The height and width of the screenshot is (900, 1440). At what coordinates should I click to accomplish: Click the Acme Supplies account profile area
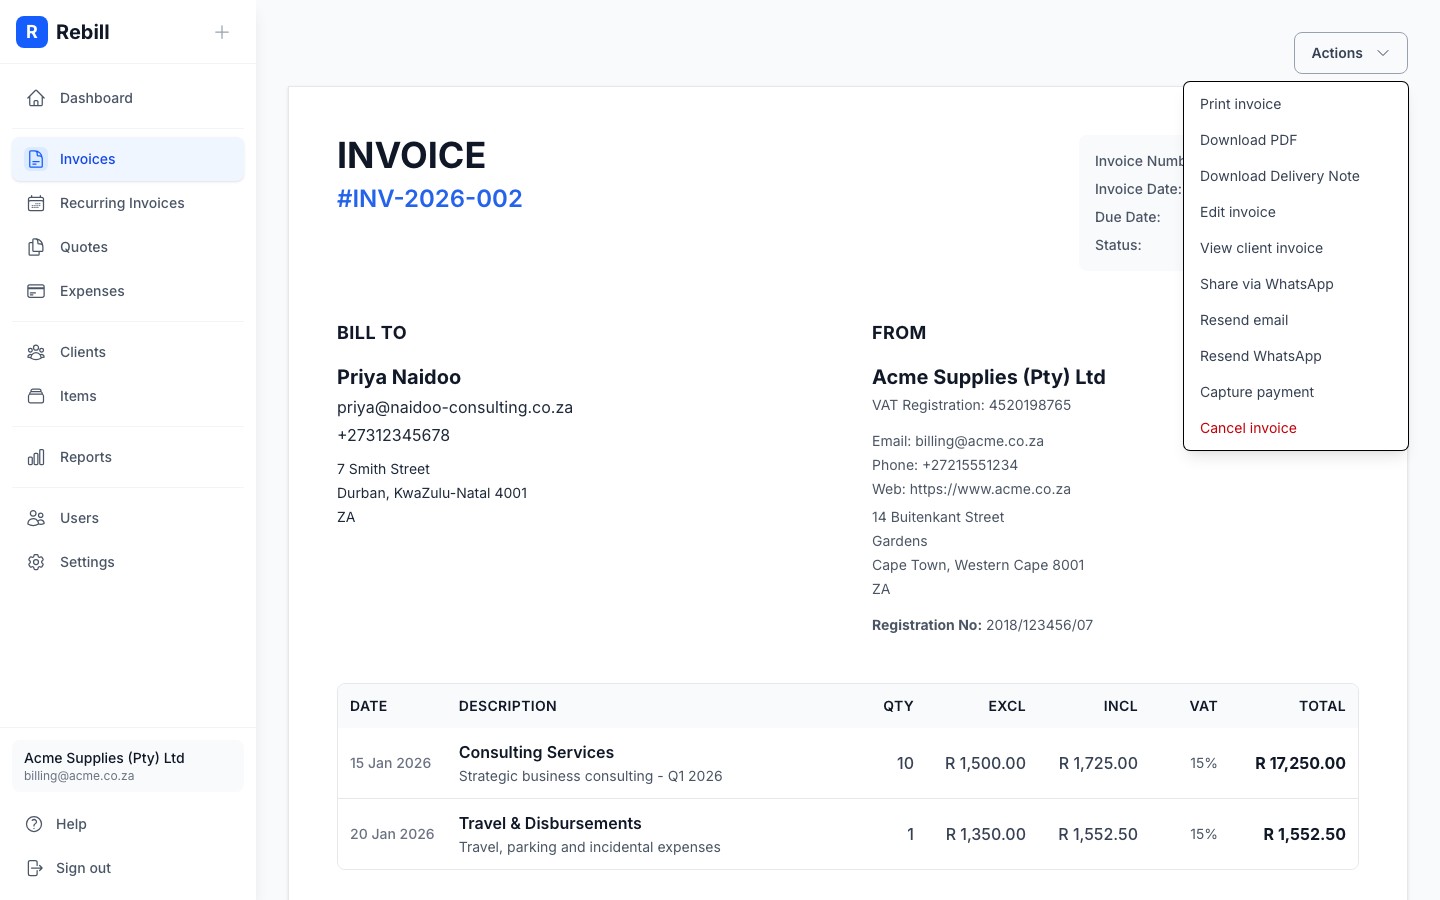tap(128, 765)
